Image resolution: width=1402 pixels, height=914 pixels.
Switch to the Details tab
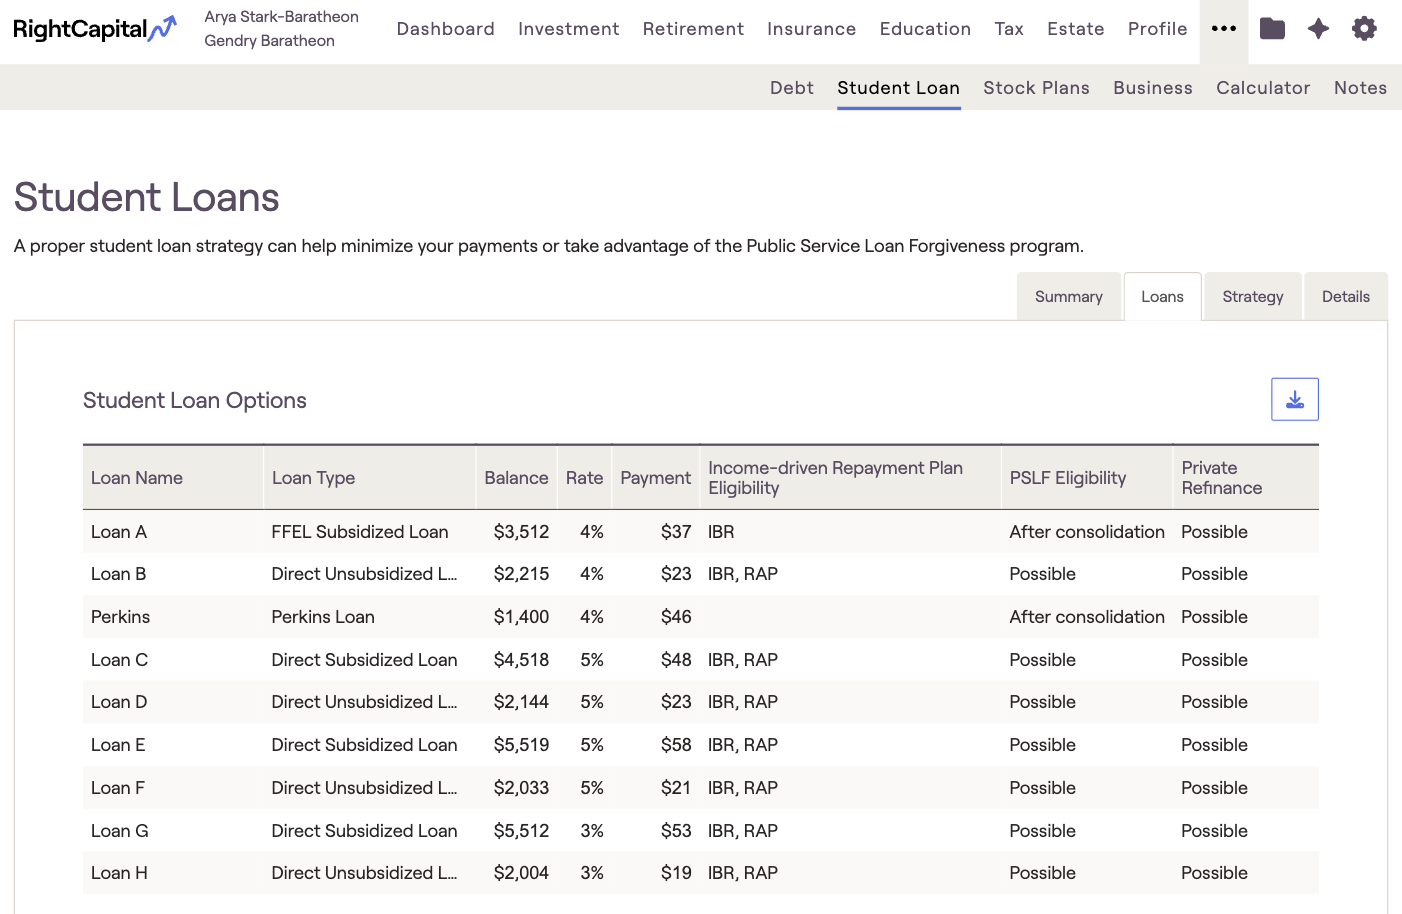[x=1346, y=297]
